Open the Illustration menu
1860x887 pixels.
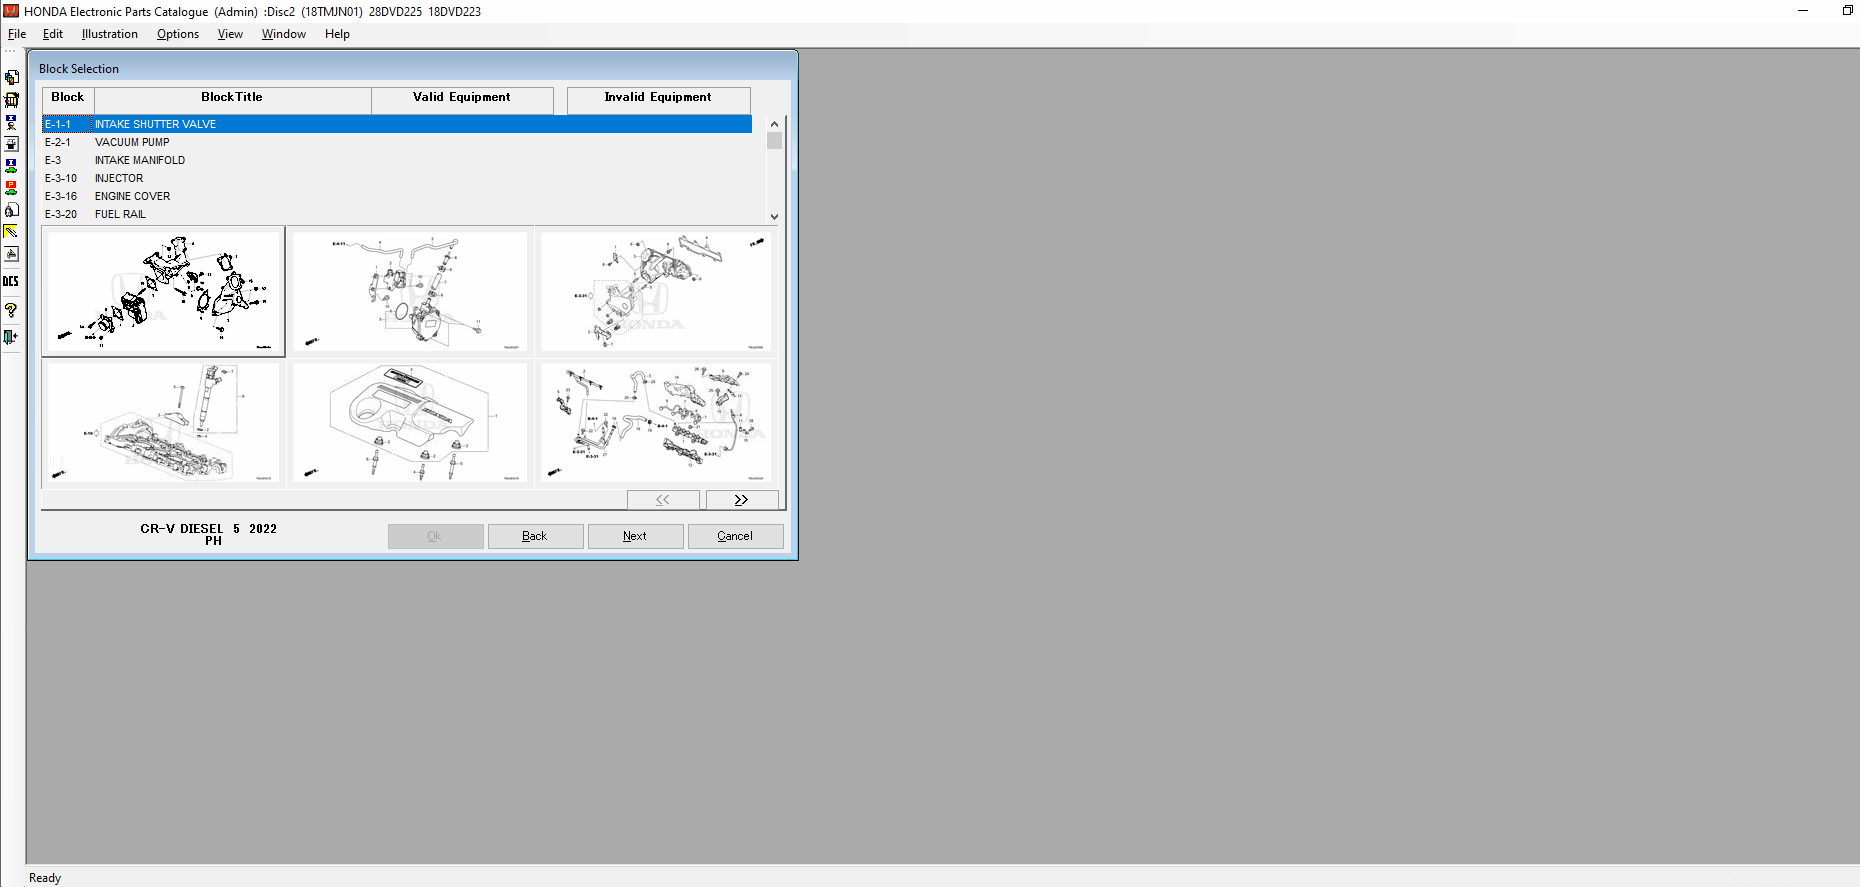click(110, 34)
